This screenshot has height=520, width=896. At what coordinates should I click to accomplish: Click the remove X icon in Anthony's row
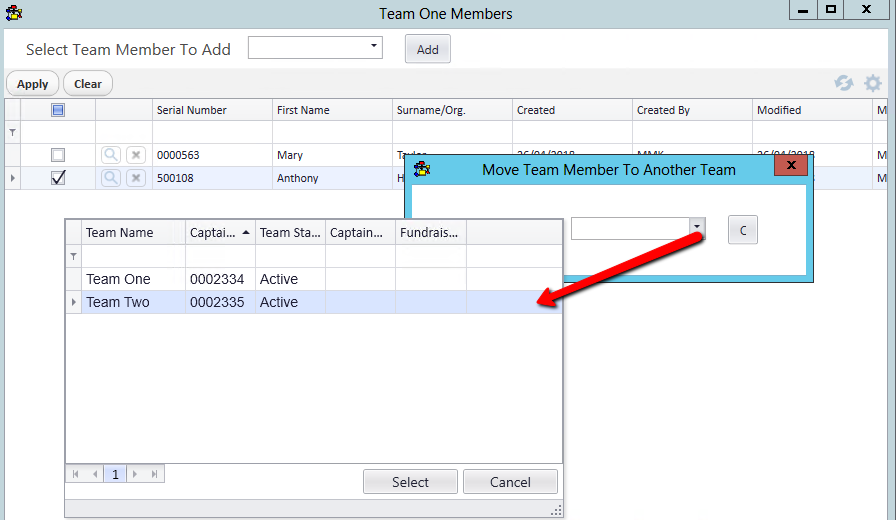136,178
